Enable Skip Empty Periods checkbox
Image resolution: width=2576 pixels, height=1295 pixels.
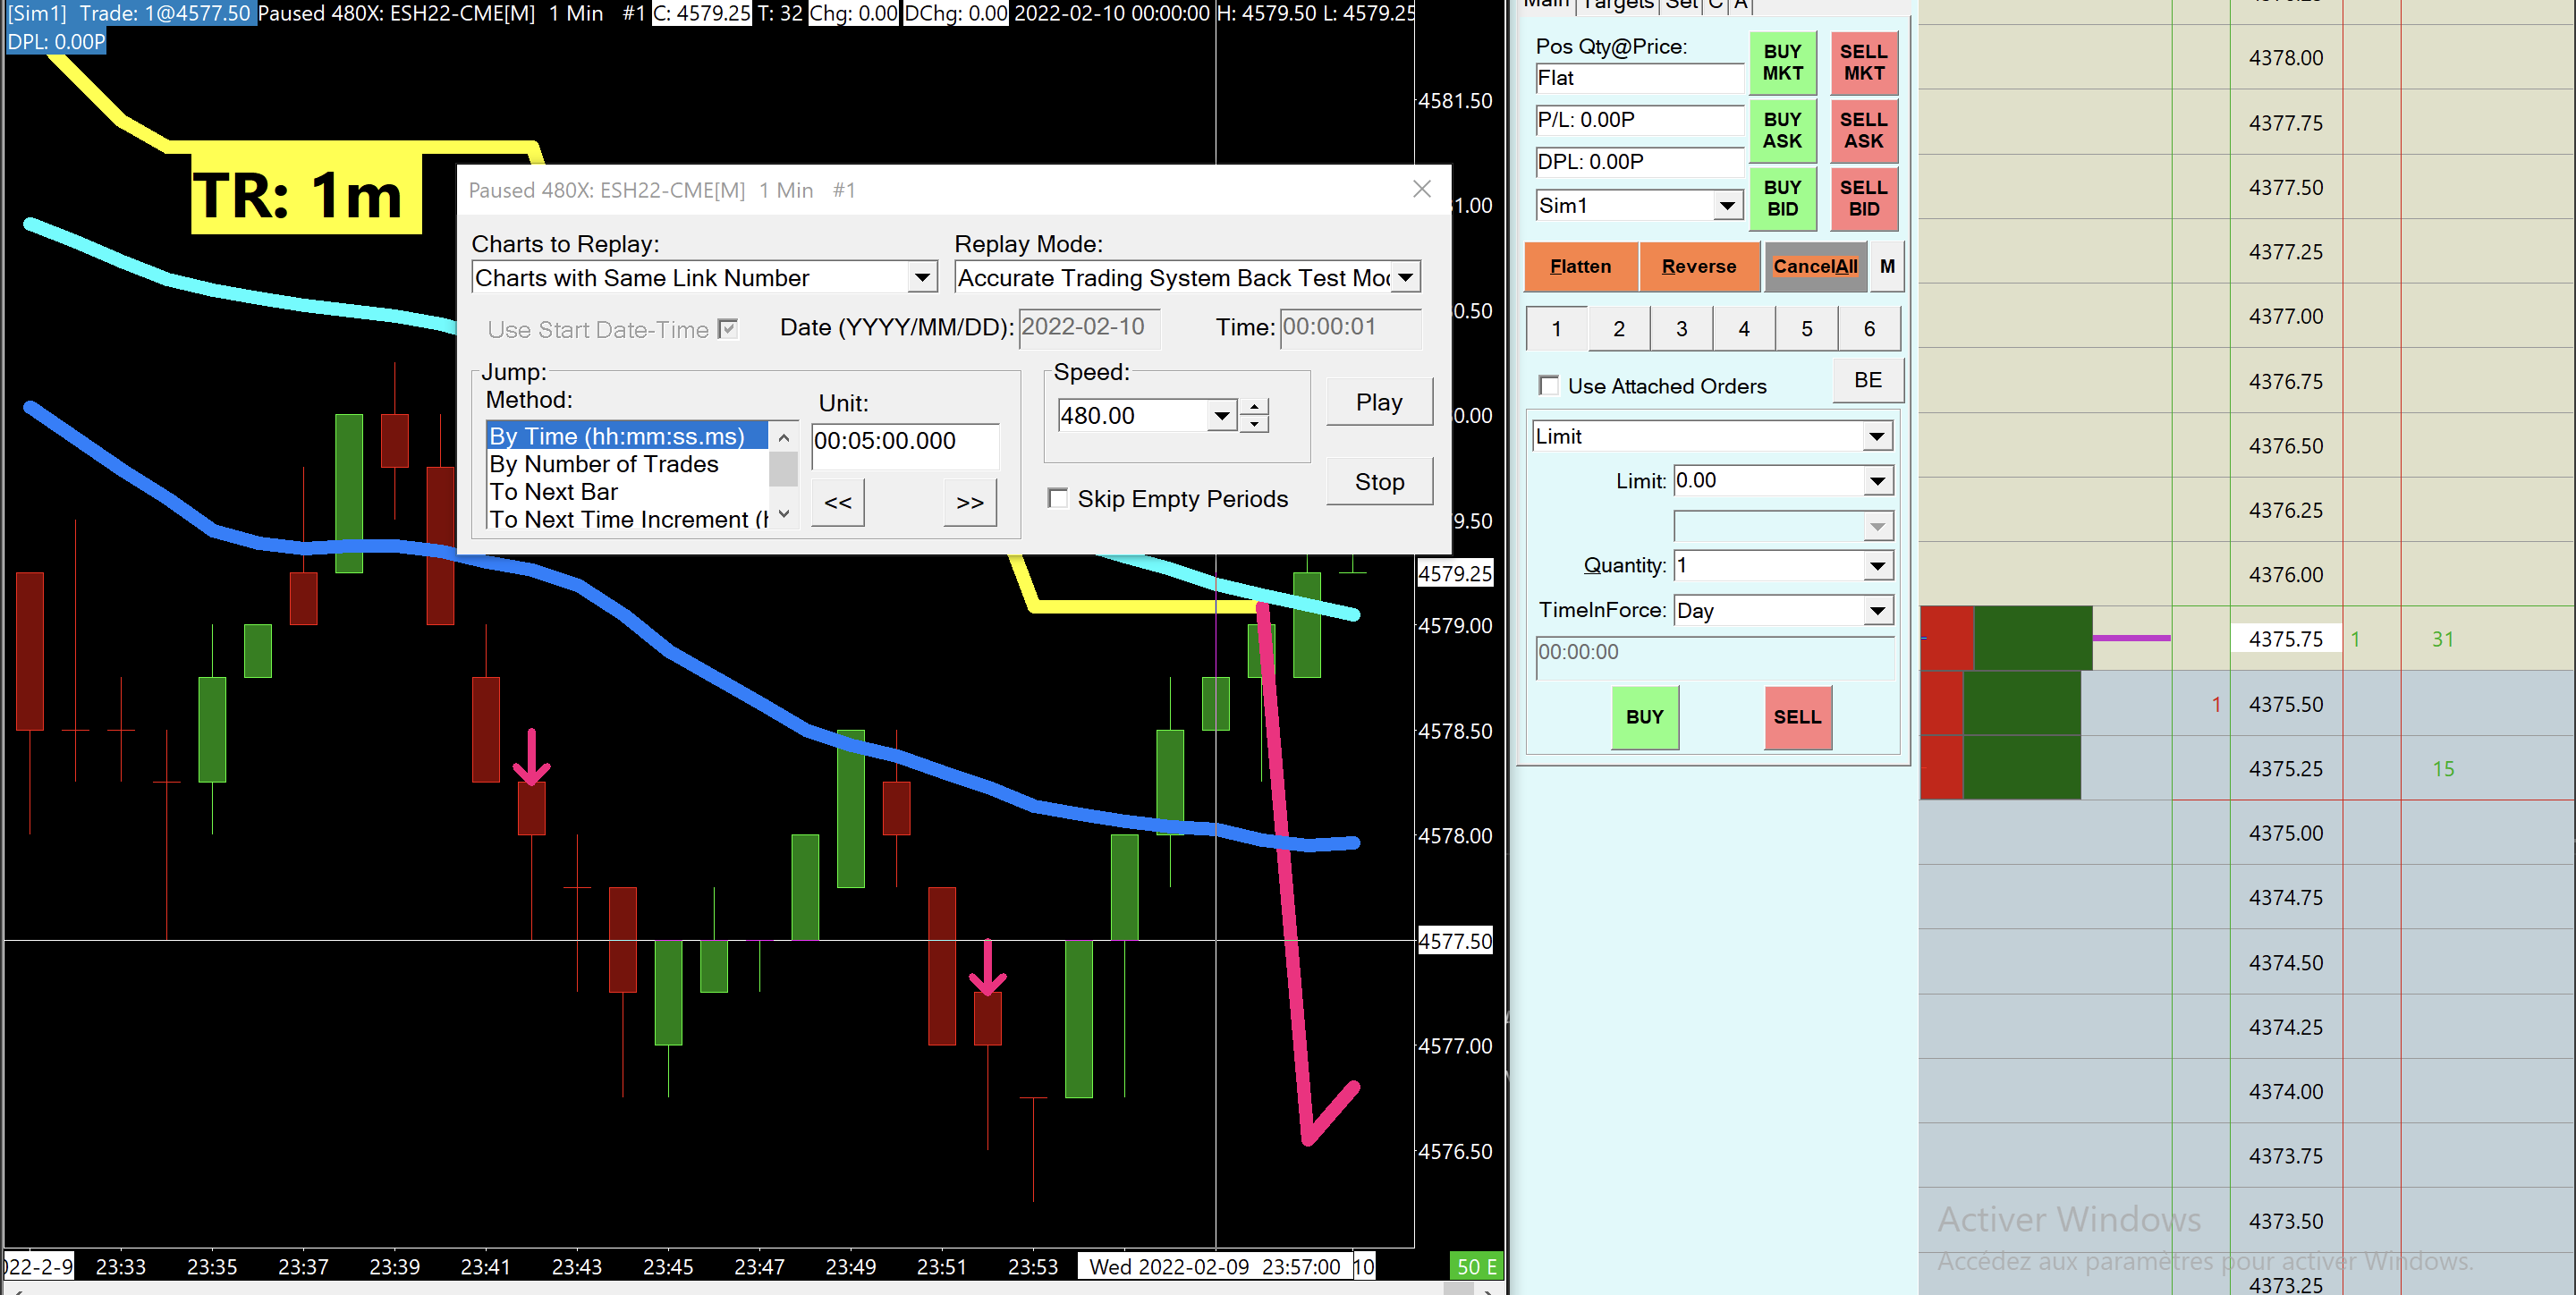(1057, 498)
